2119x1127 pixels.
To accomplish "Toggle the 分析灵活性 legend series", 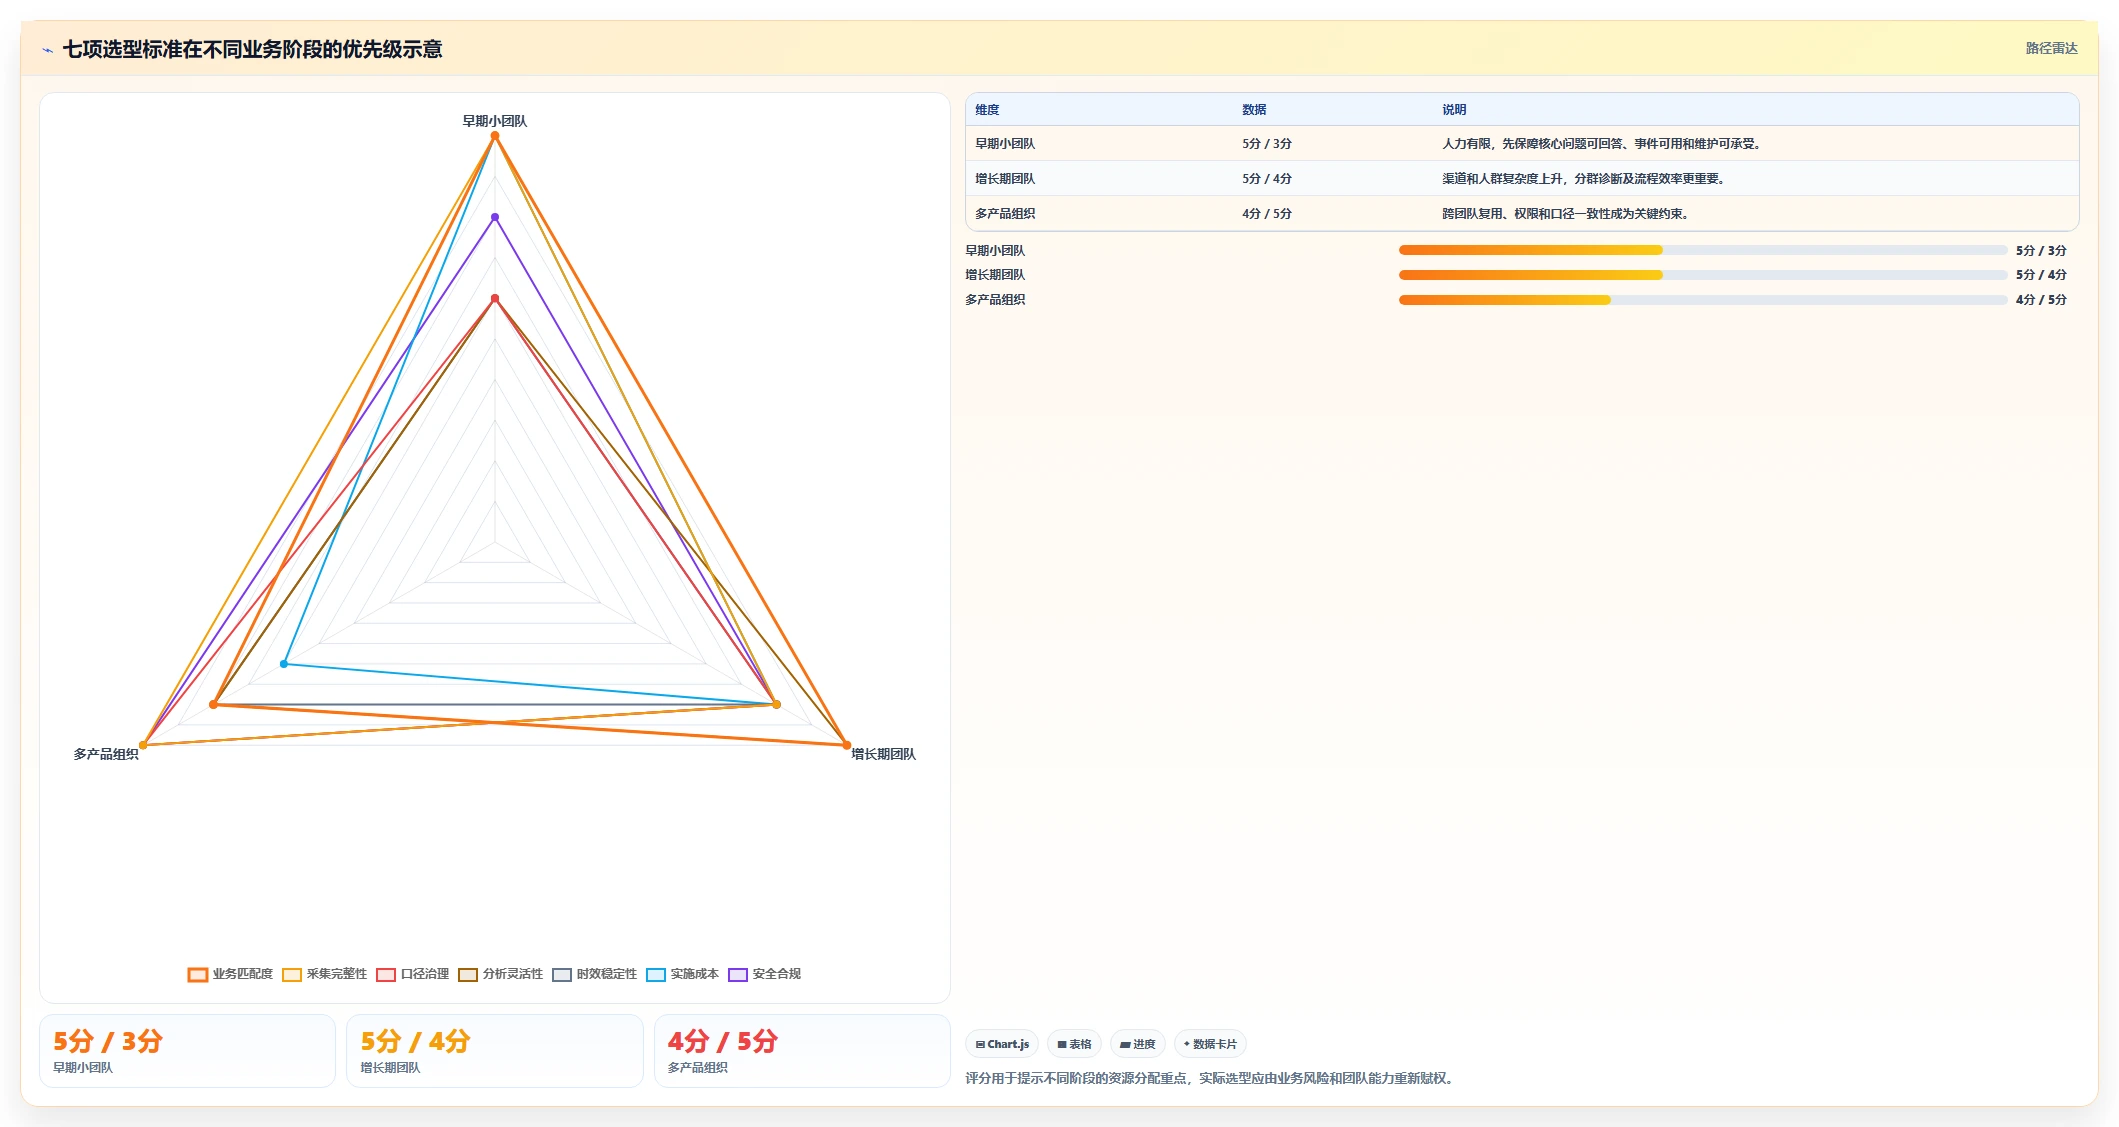I will pyautogui.click(x=500, y=974).
